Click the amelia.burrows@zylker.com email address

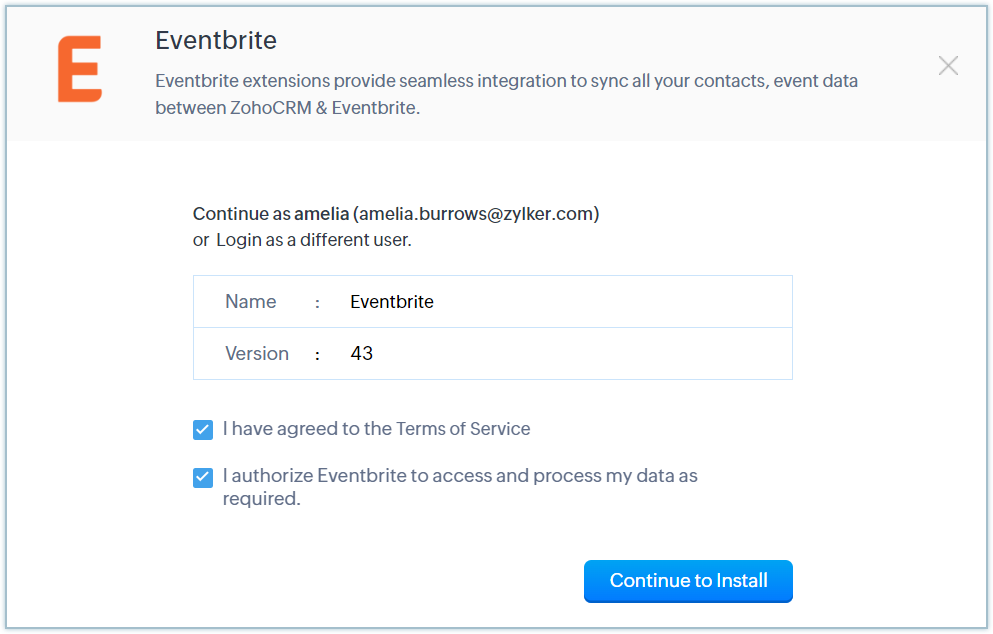click(476, 214)
